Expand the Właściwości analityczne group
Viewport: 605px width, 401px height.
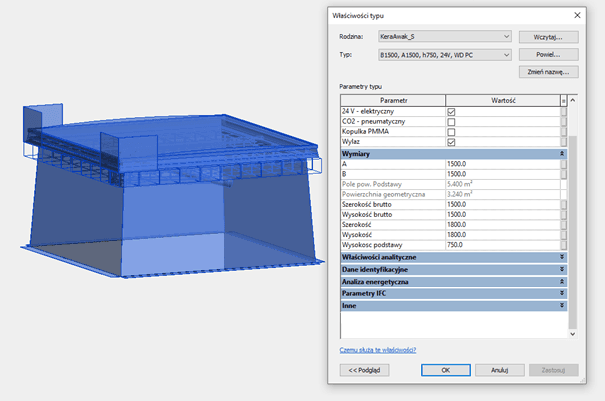[x=562, y=257]
